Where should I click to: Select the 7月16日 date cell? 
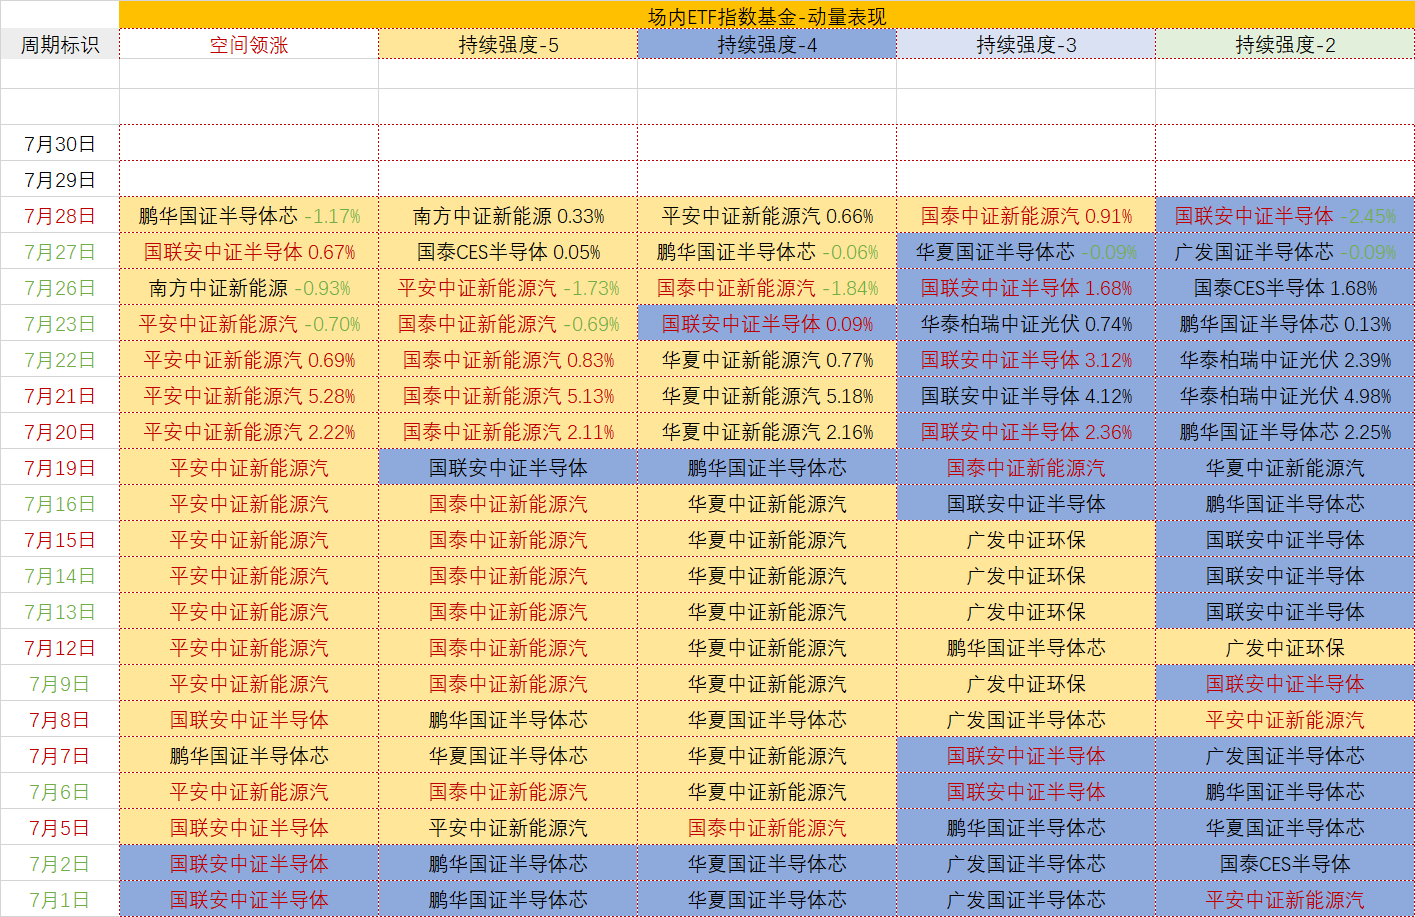pyautogui.click(x=60, y=504)
